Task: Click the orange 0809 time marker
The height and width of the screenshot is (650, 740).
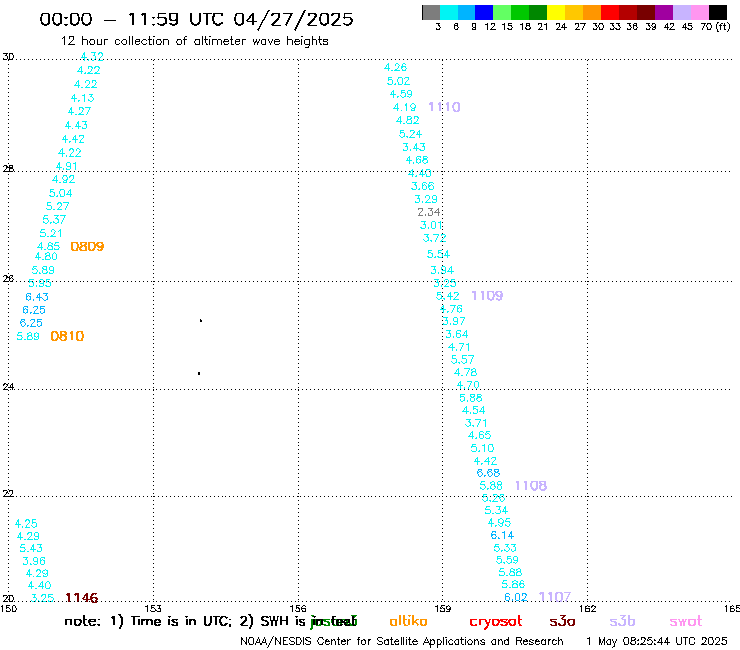Action: (87, 246)
